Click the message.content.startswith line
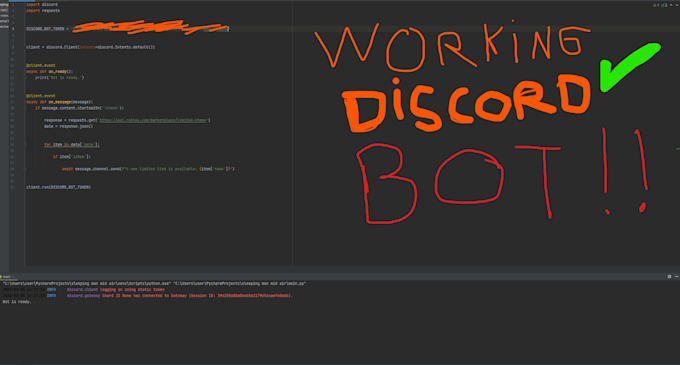Viewport: 680px width, 365px height. (80, 108)
